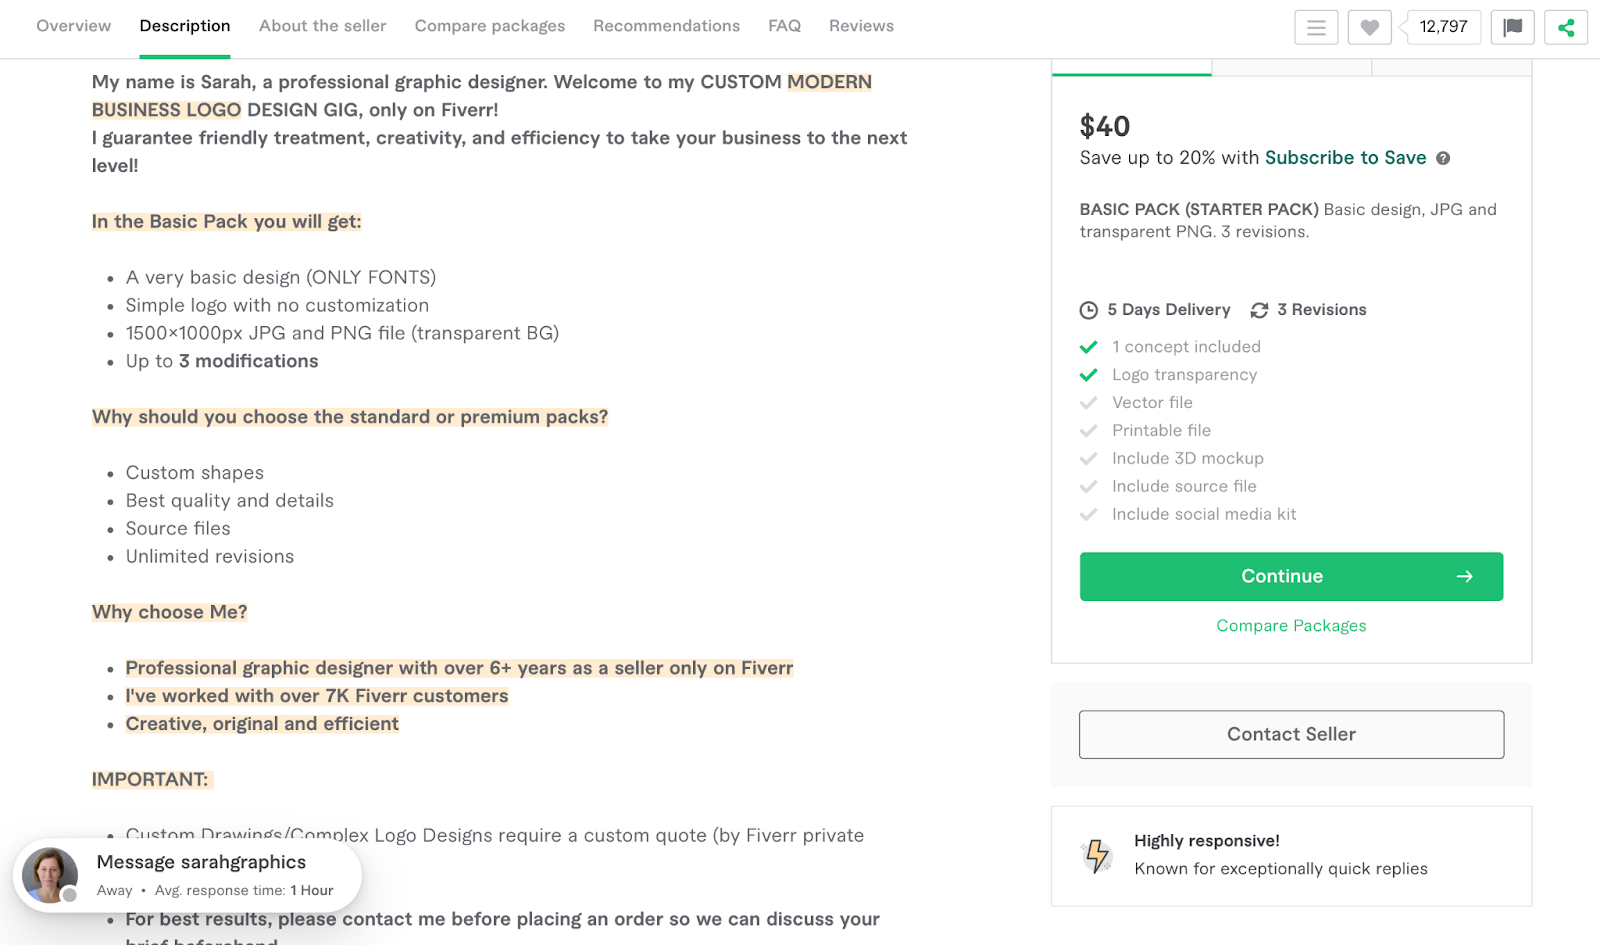This screenshot has width=1600, height=945.
Task: Open the About the seller tab
Action: 322,26
